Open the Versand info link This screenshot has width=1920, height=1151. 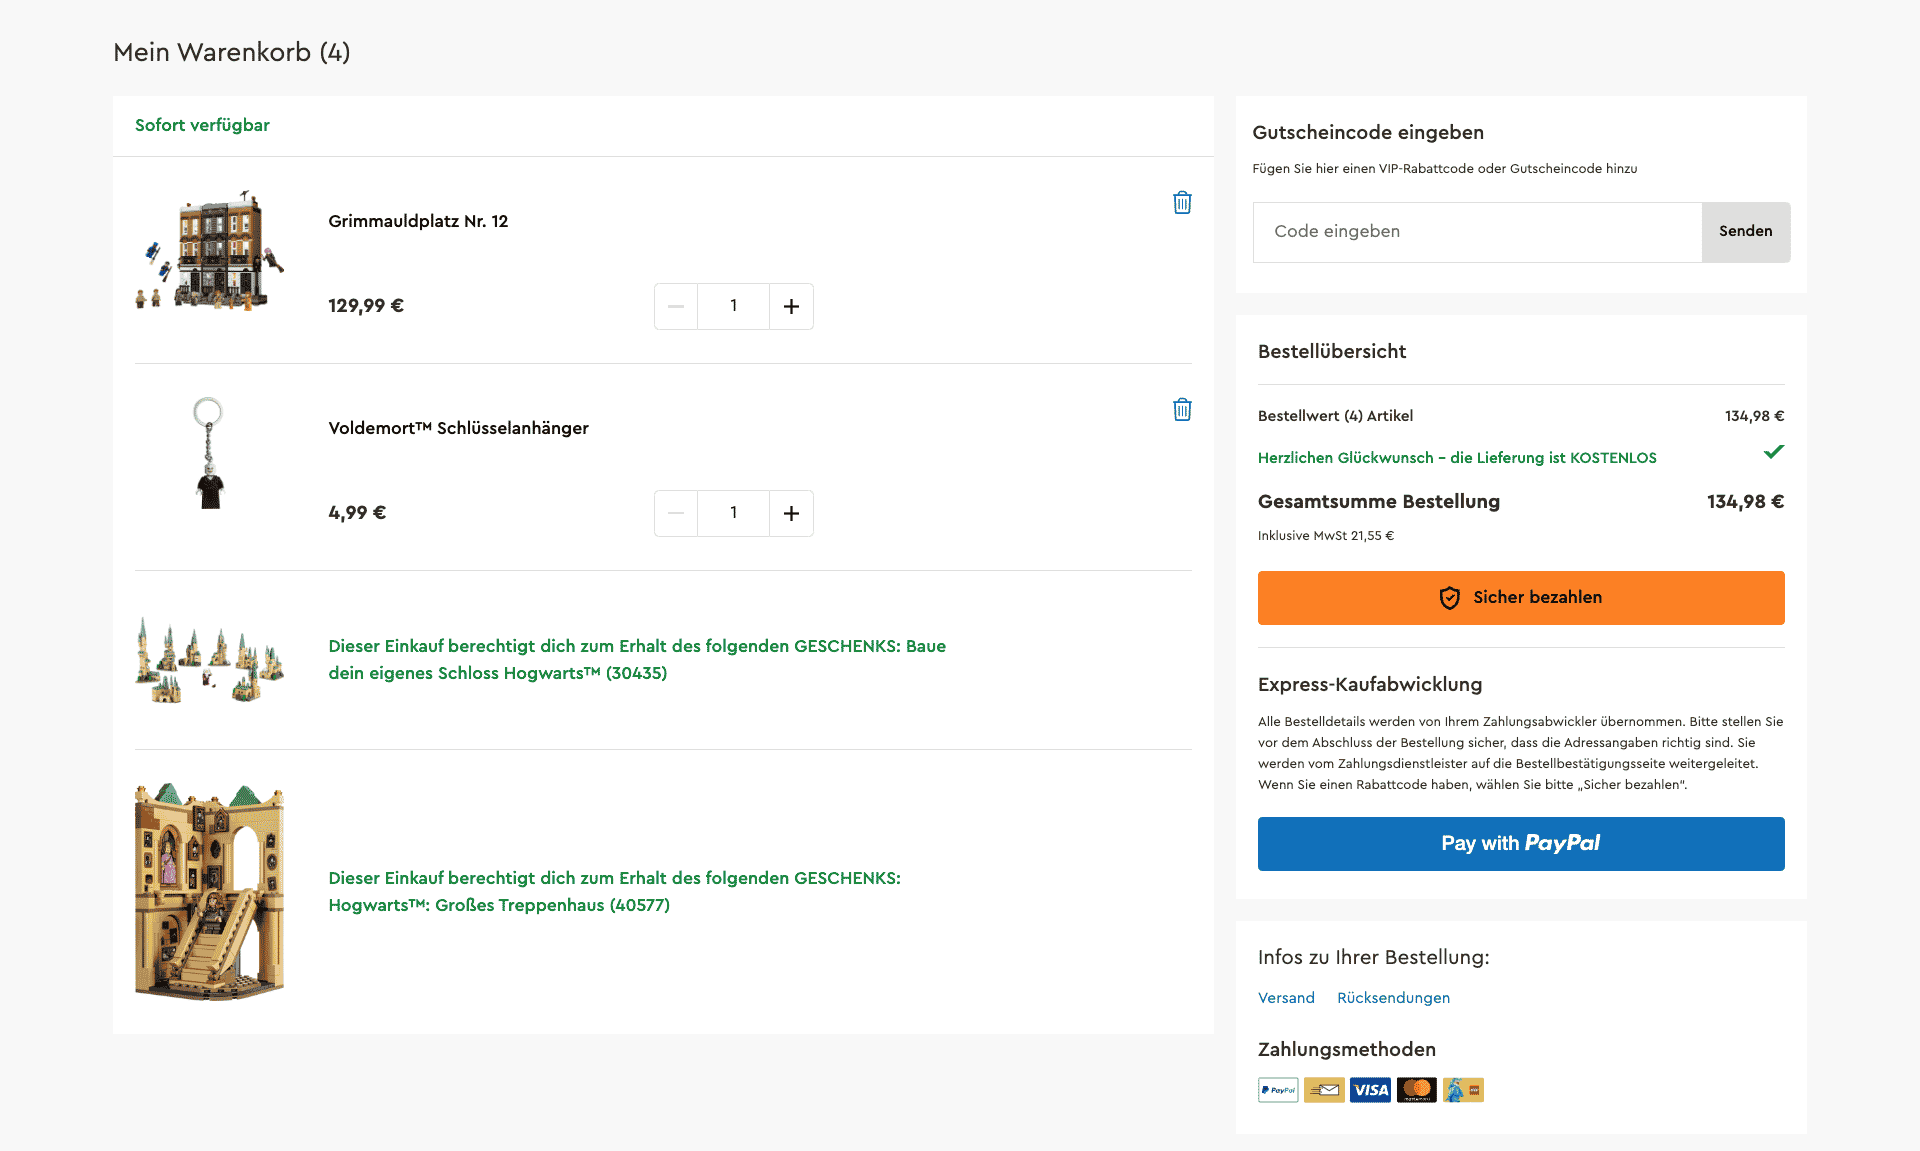[1286, 998]
